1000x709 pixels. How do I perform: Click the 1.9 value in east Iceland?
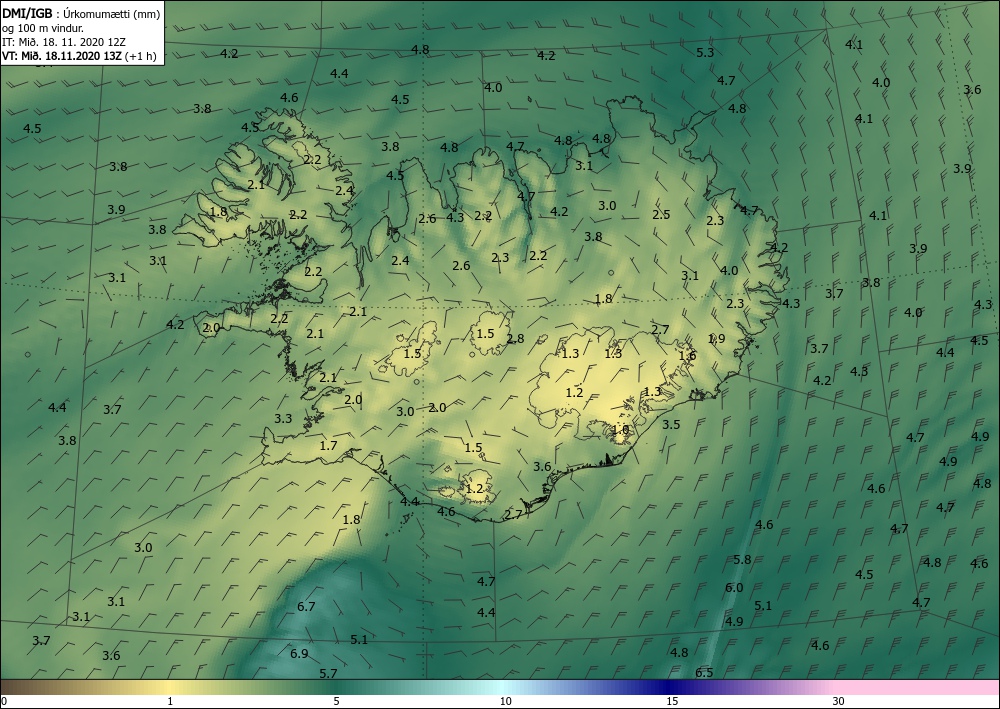point(716,339)
